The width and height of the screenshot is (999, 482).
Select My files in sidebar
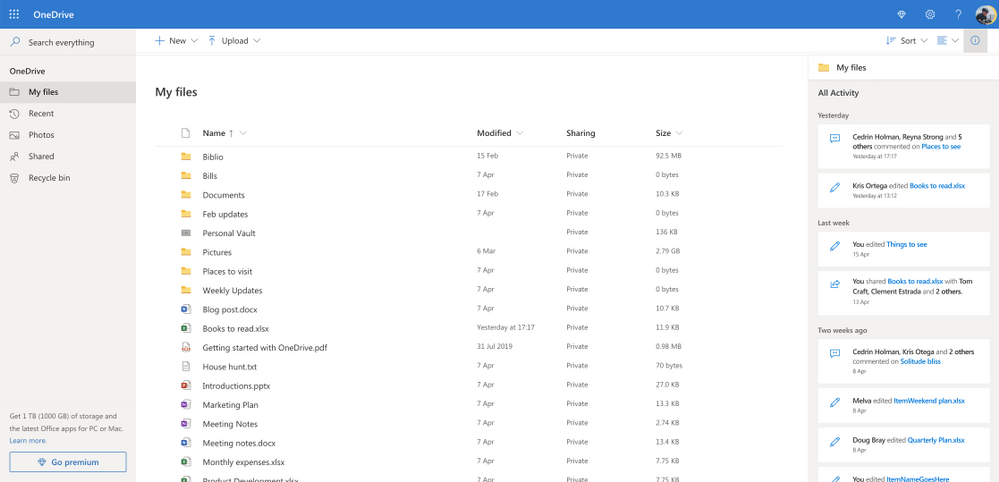pos(68,92)
